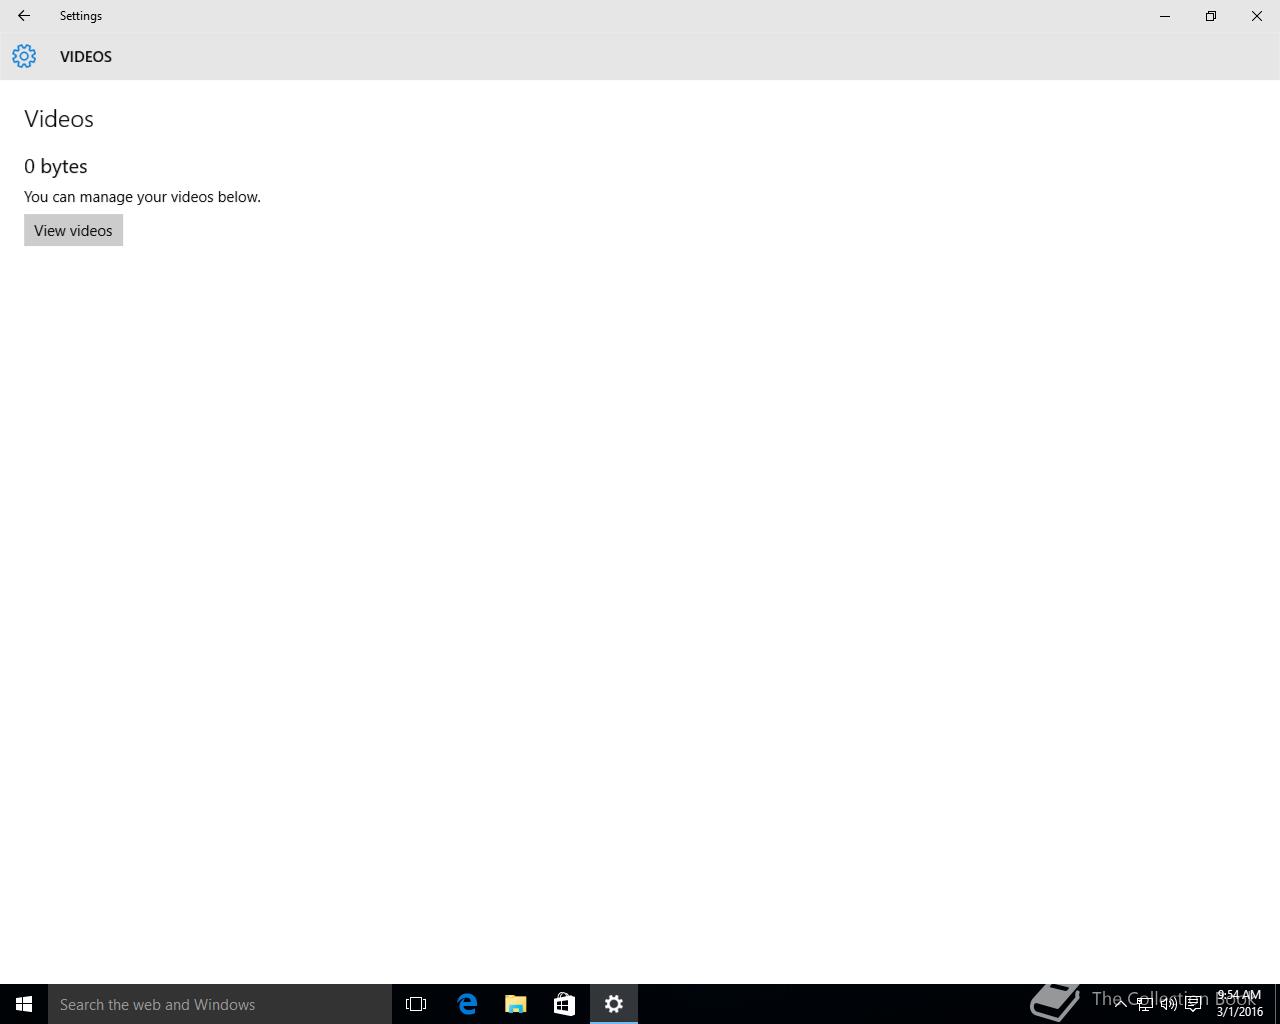Open the Windows Start menu
This screenshot has height=1024, width=1280.
[24, 1004]
